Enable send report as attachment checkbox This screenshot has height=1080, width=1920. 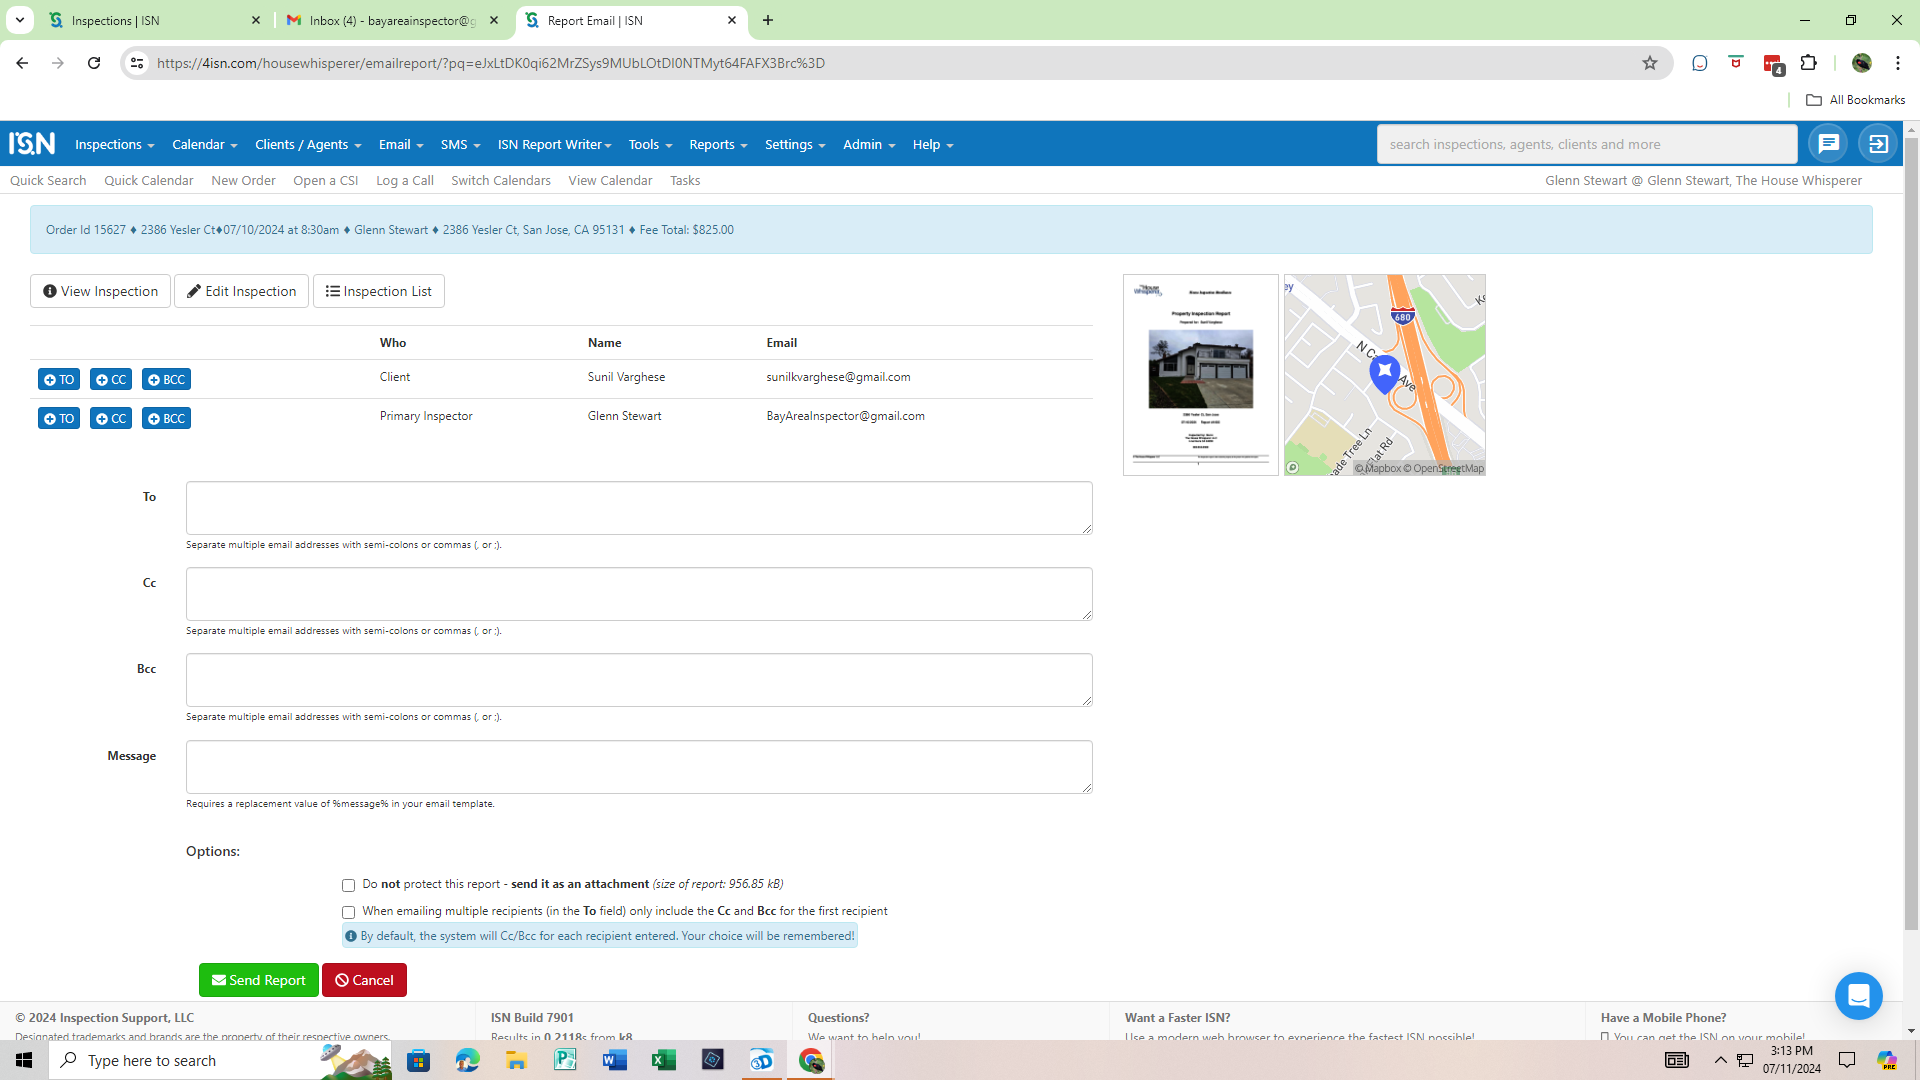(x=348, y=885)
